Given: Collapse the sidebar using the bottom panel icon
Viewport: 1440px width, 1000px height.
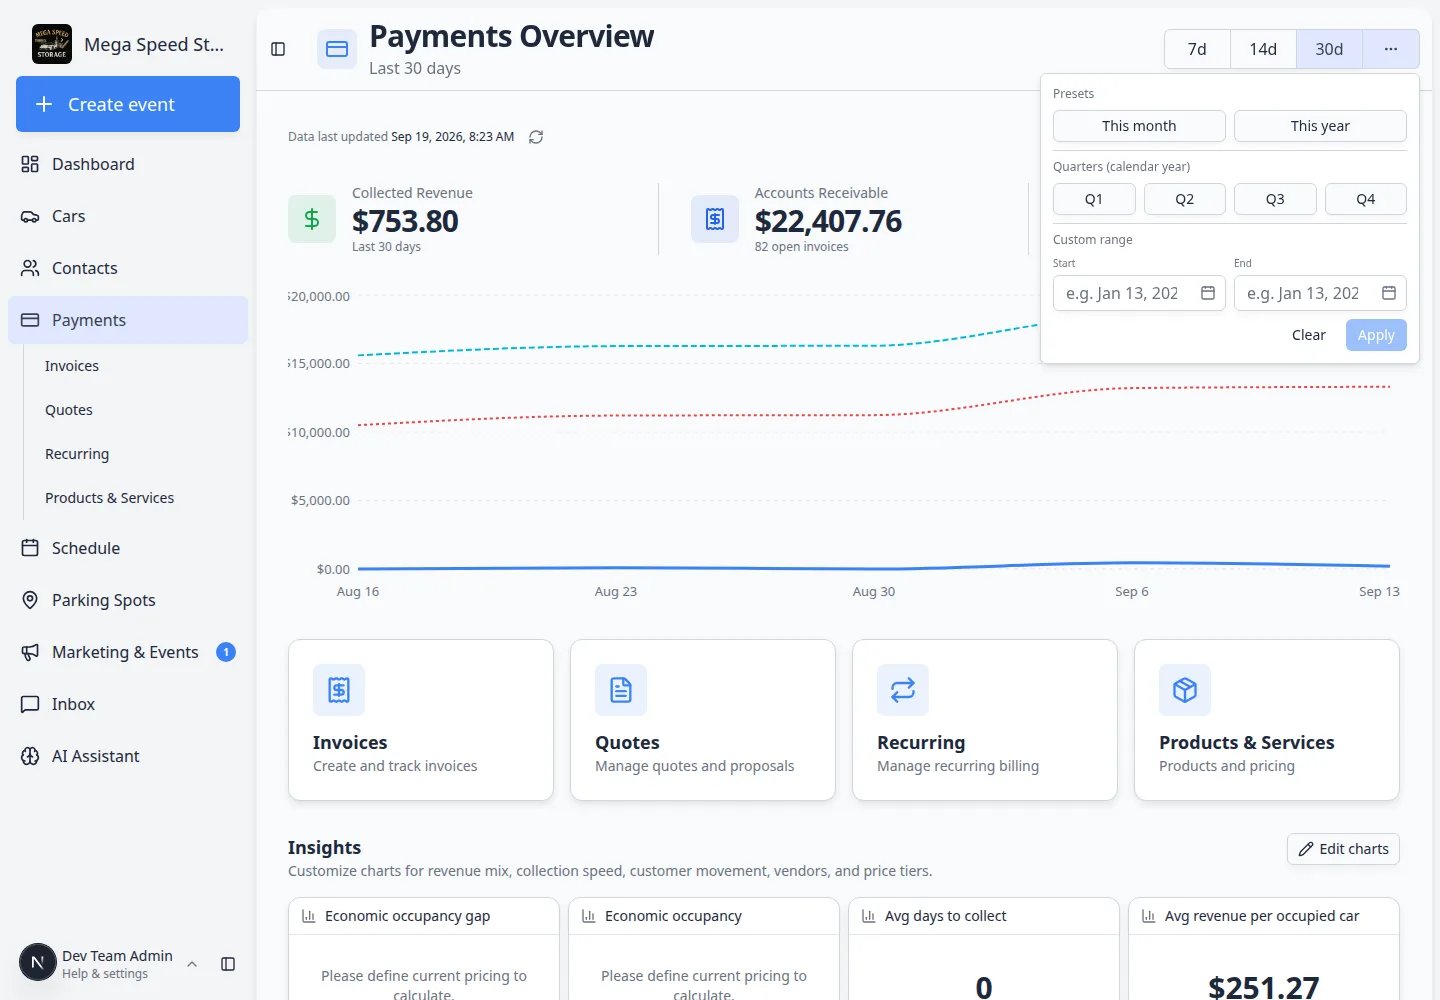Looking at the screenshot, I should 228,964.
